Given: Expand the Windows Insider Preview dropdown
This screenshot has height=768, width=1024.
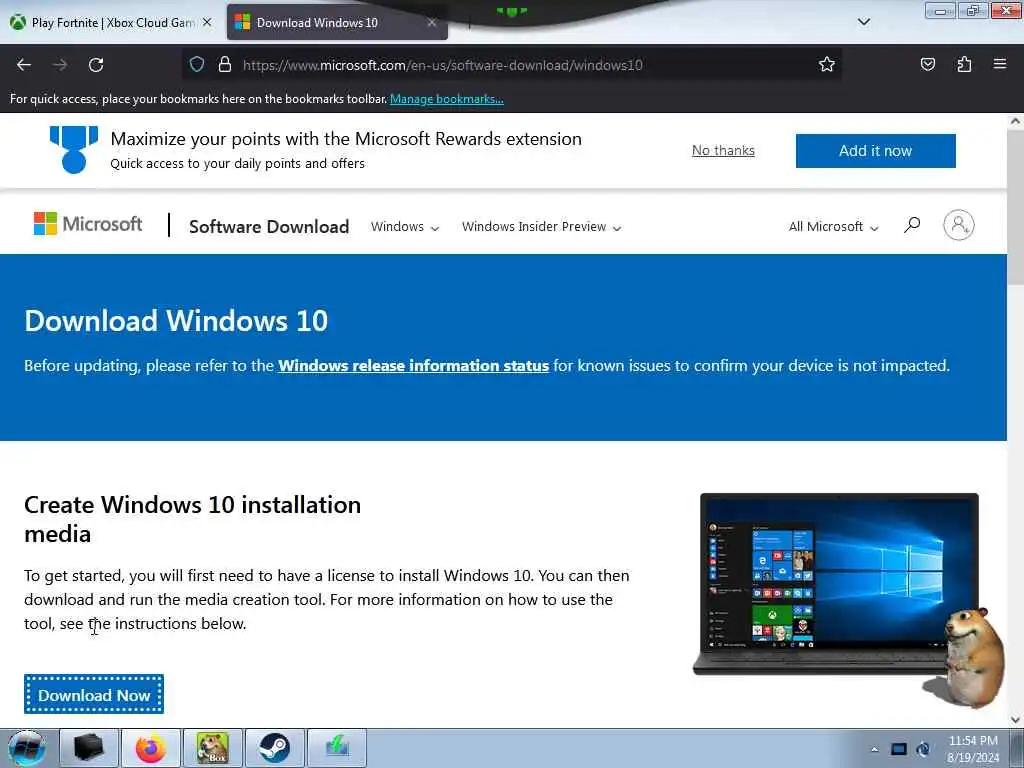Looking at the screenshot, I should tap(541, 227).
